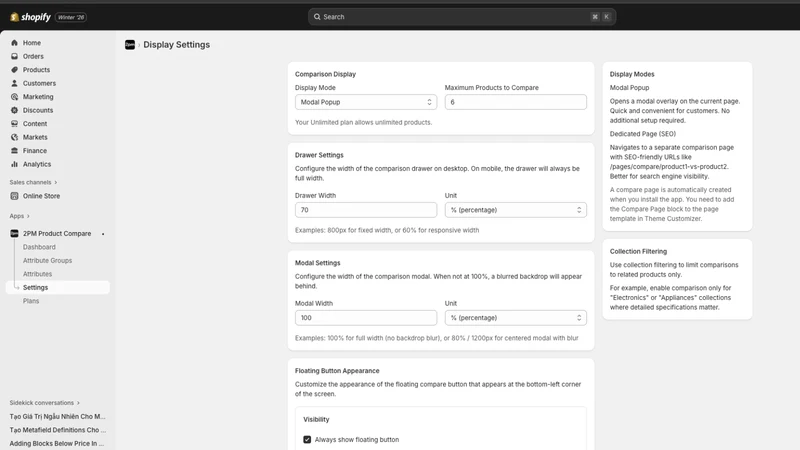Expand Sales channels section
Viewport: 800px width, 450px height.
click(33, 182)
